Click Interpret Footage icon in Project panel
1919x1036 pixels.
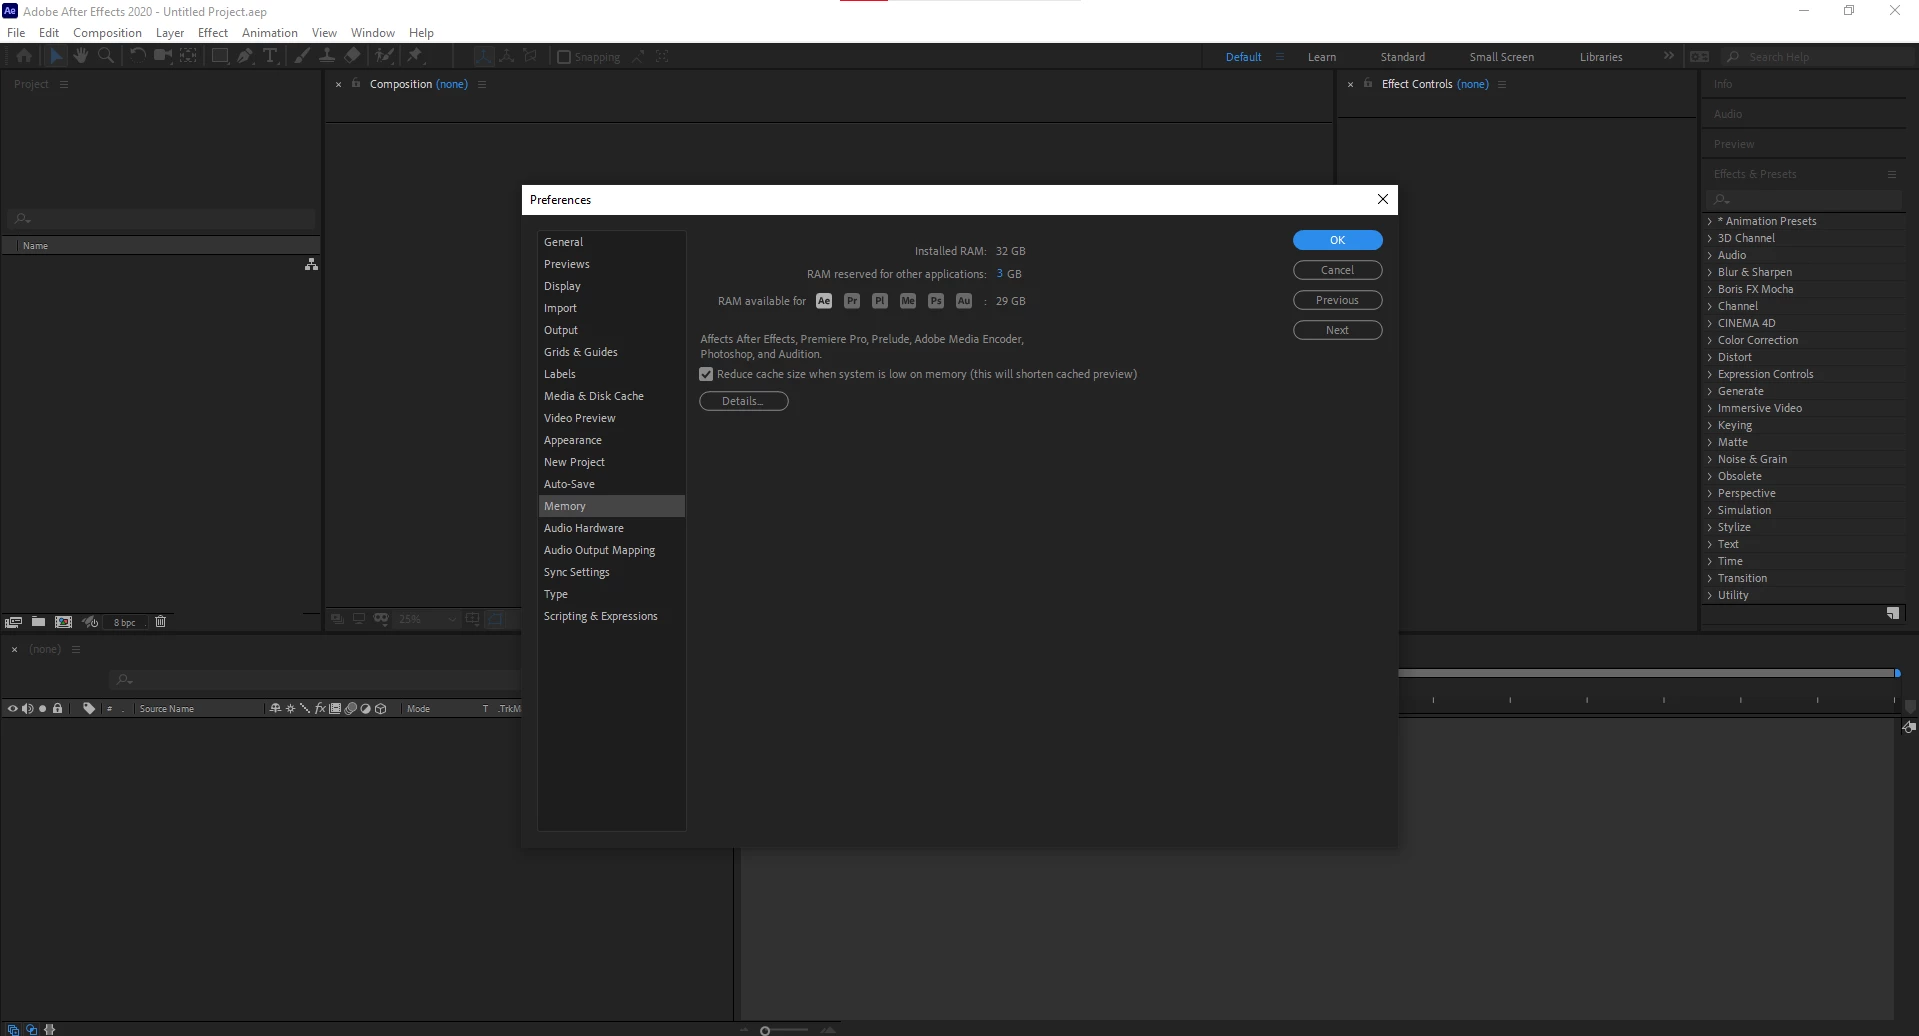[13, 622]
